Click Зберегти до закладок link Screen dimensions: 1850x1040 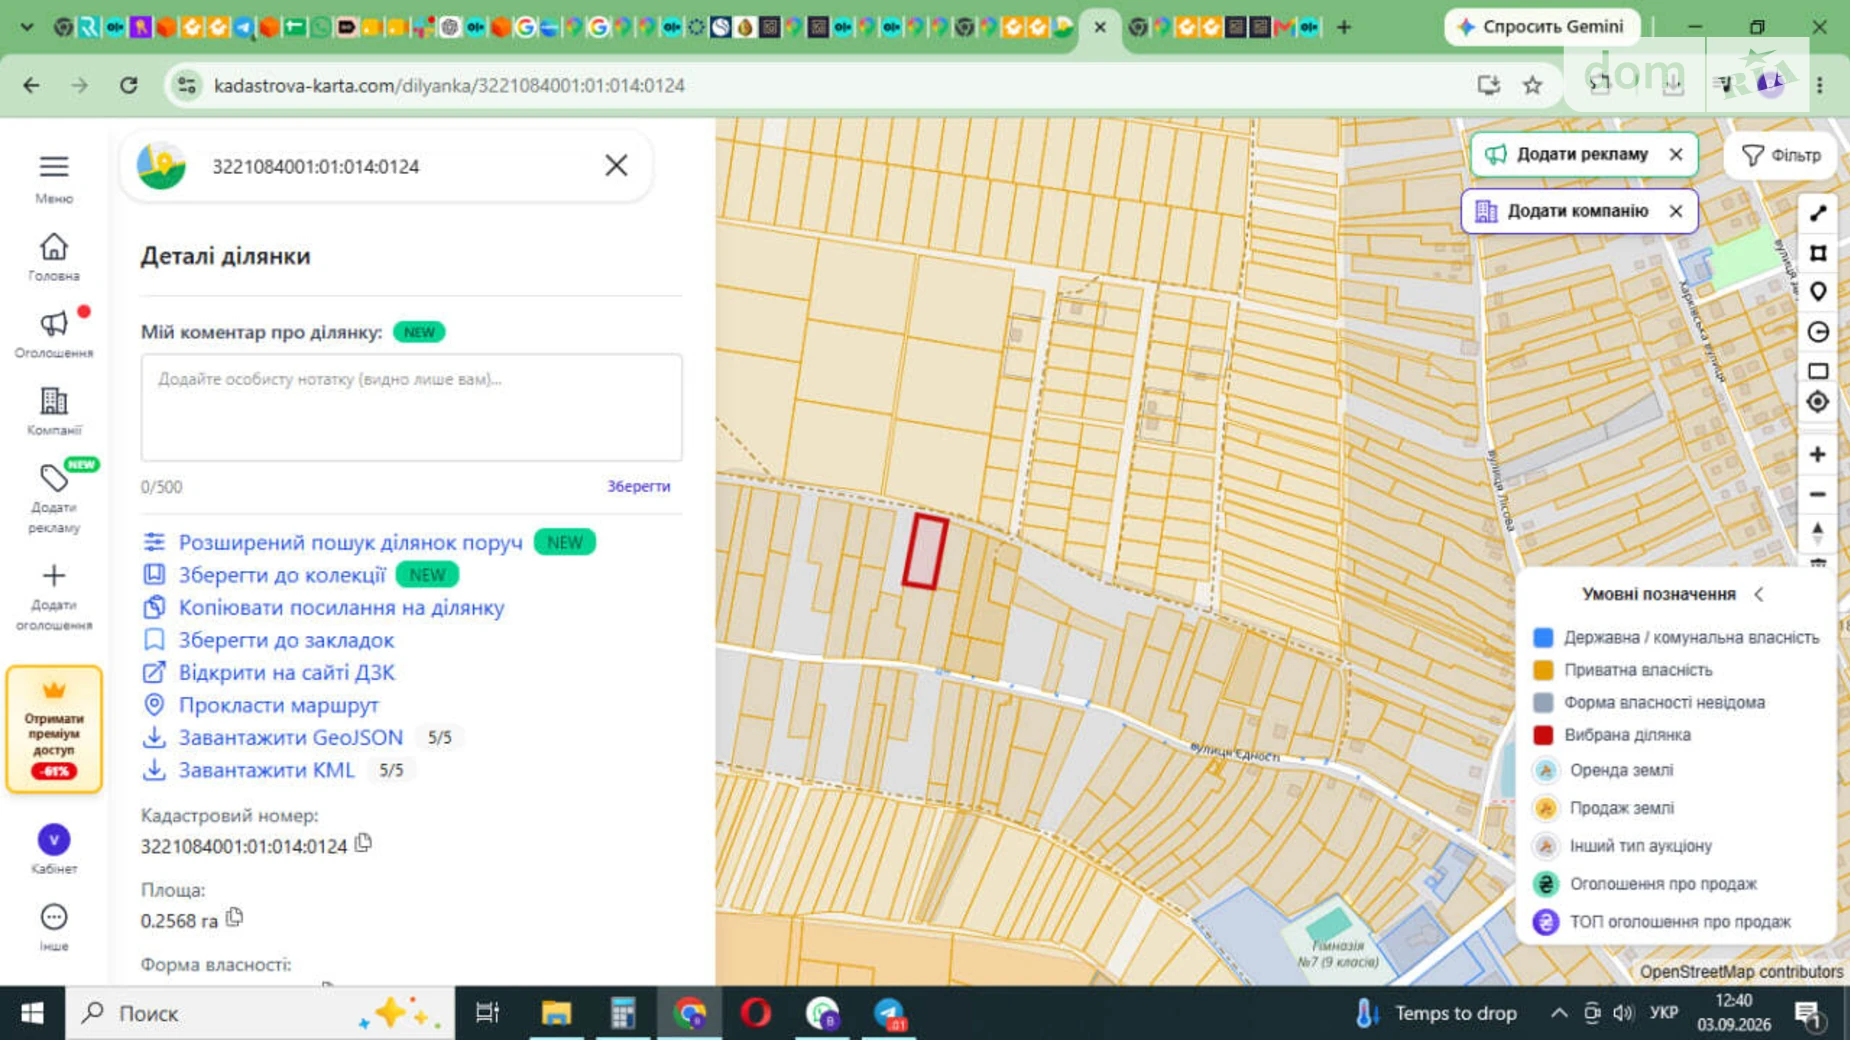tap(286, 640)
